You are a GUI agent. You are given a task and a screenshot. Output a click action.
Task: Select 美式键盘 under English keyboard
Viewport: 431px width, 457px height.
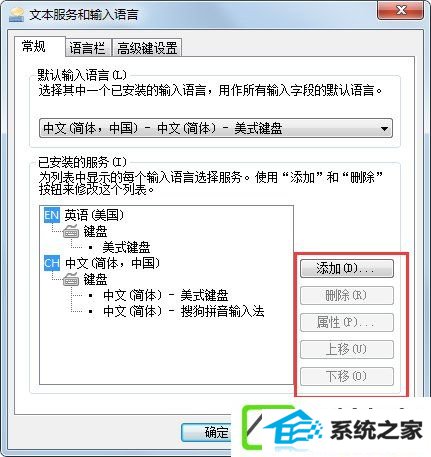pos(126,247)
